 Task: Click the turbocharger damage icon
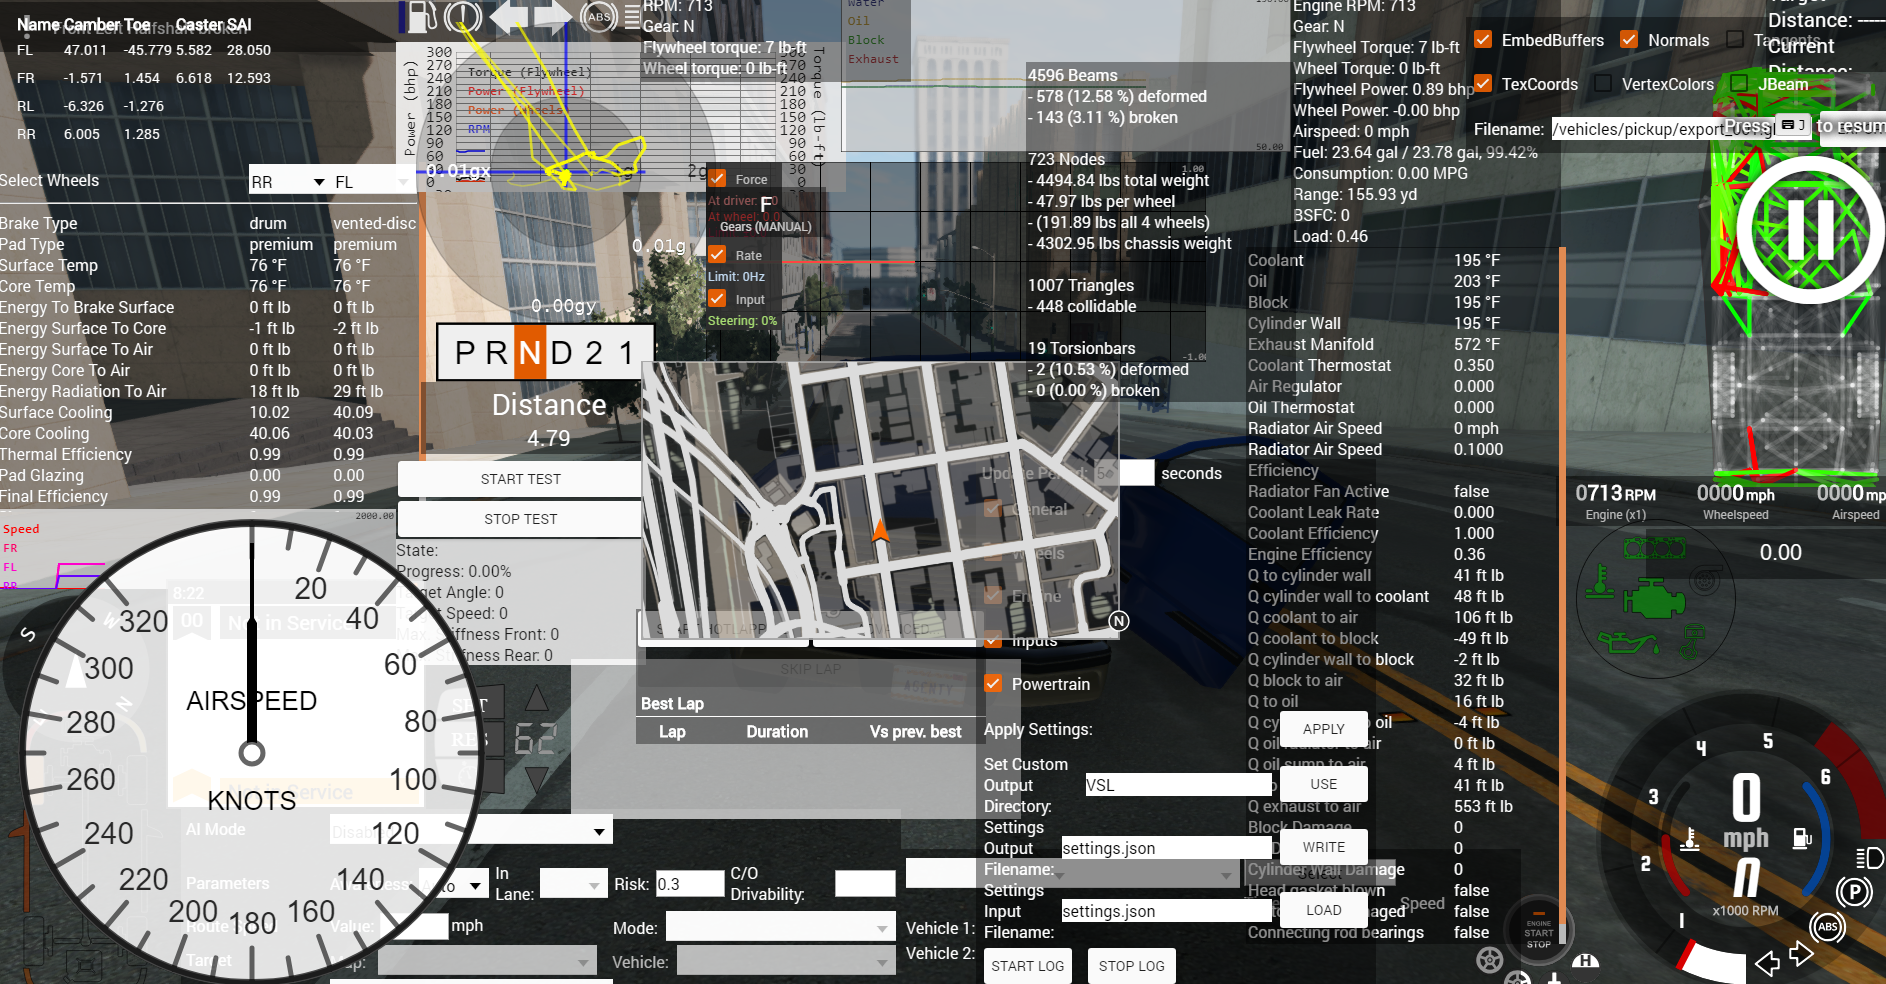tap(1707, 580)
